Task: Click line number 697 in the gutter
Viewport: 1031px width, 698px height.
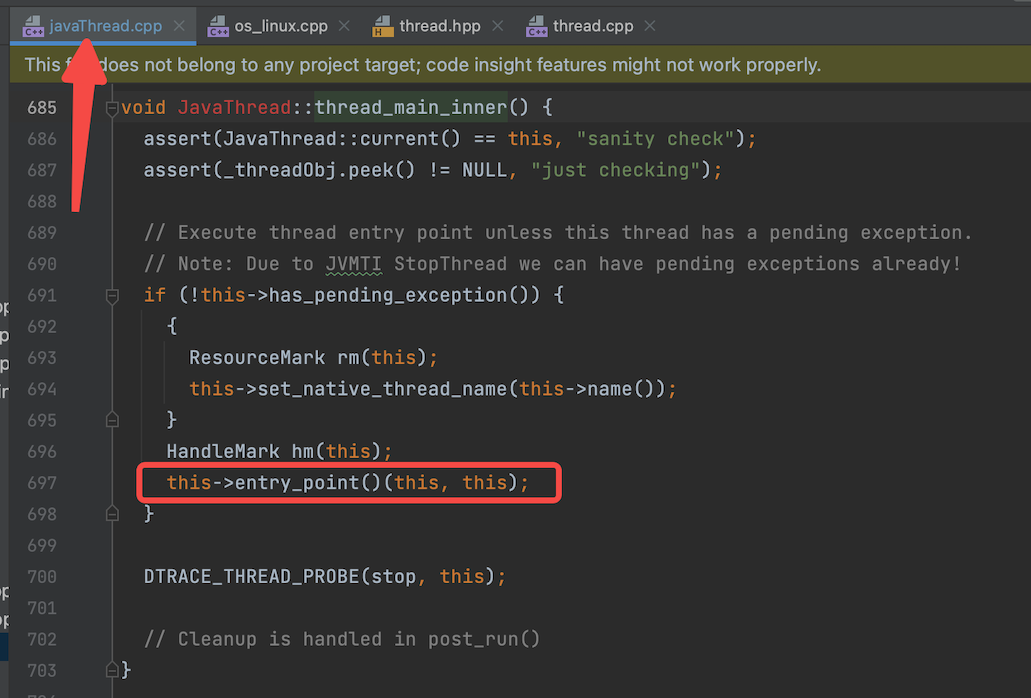Action: [x=42, y=483]
